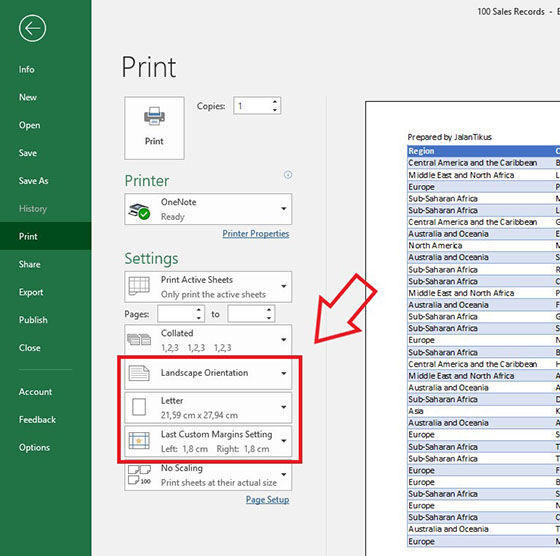Click the Landscape Orientation page icon
This screenshot has height=556, width=560.
(139, 373)
